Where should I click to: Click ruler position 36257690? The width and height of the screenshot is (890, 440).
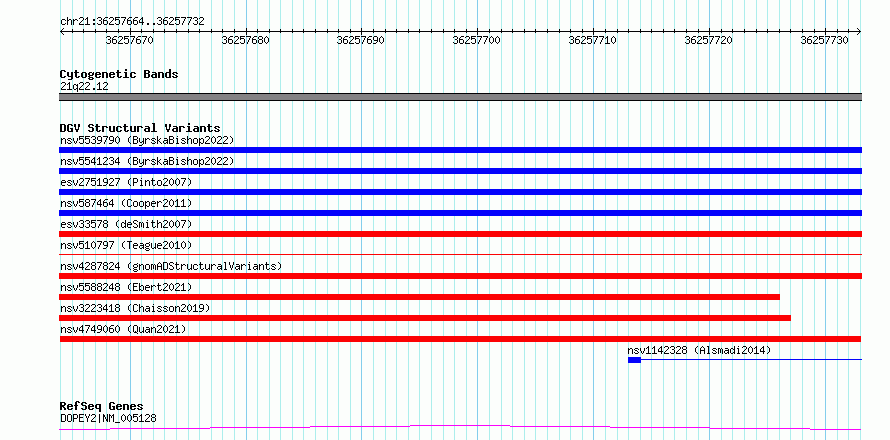[x=361, y=40]
